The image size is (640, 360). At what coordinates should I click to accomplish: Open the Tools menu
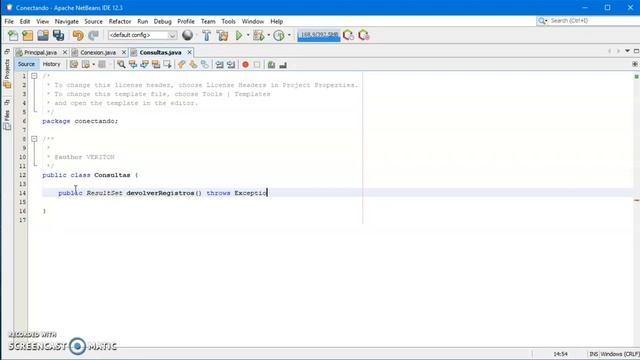[229, 21]
